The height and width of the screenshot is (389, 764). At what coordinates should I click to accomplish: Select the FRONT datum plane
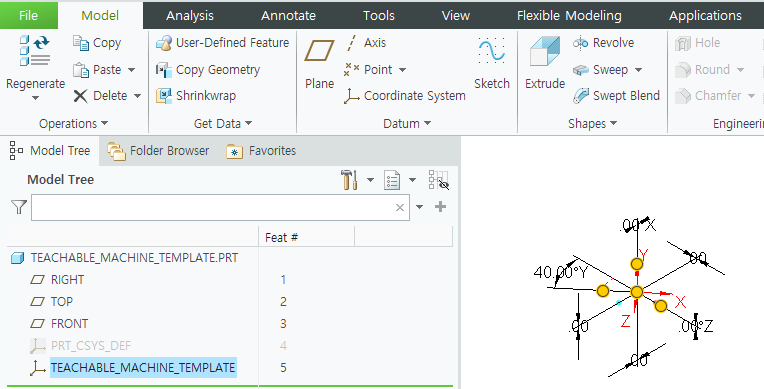59,324
